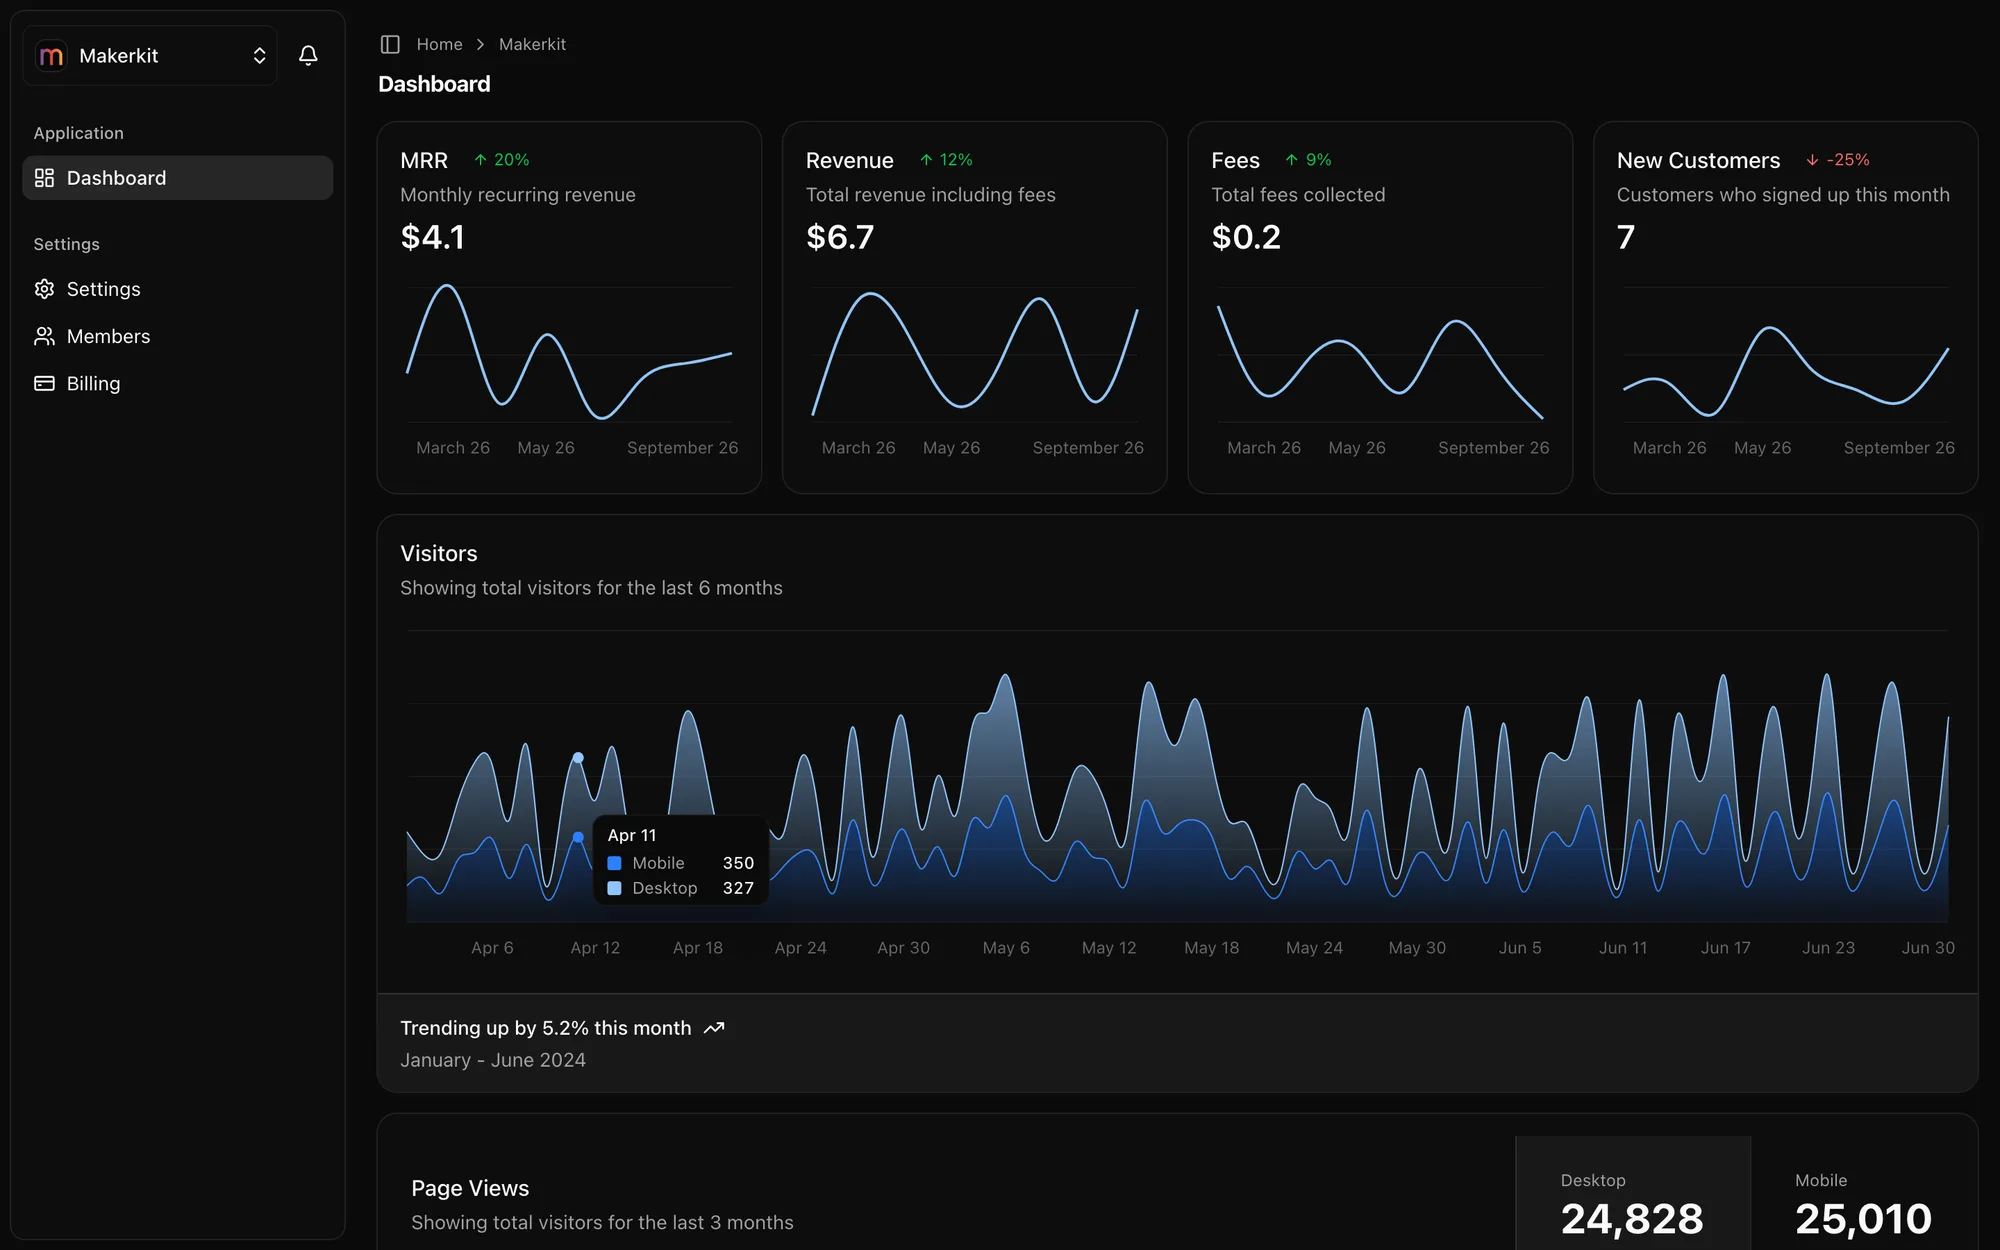Screen dimensions: 2000x1250
Task: Click the 24,828 desktop count
Action: (x=1632, y=1218)
